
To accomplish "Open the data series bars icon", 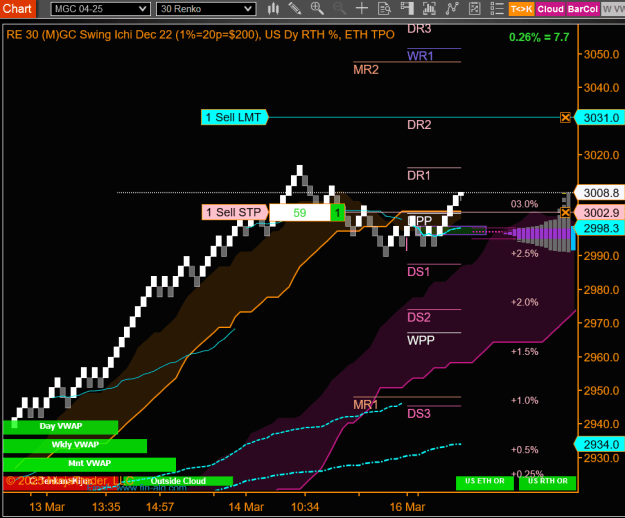I will tap(429, 9).
